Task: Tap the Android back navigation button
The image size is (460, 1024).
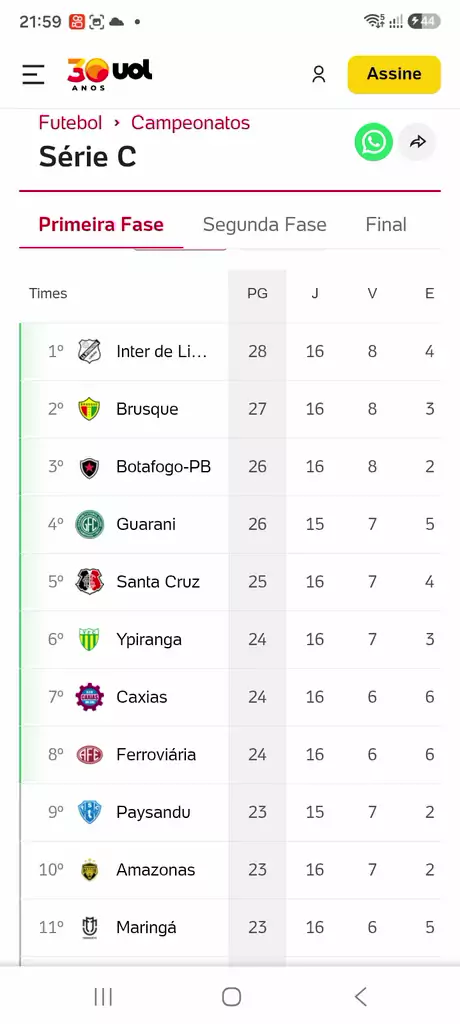Action: tap(360, 997)
